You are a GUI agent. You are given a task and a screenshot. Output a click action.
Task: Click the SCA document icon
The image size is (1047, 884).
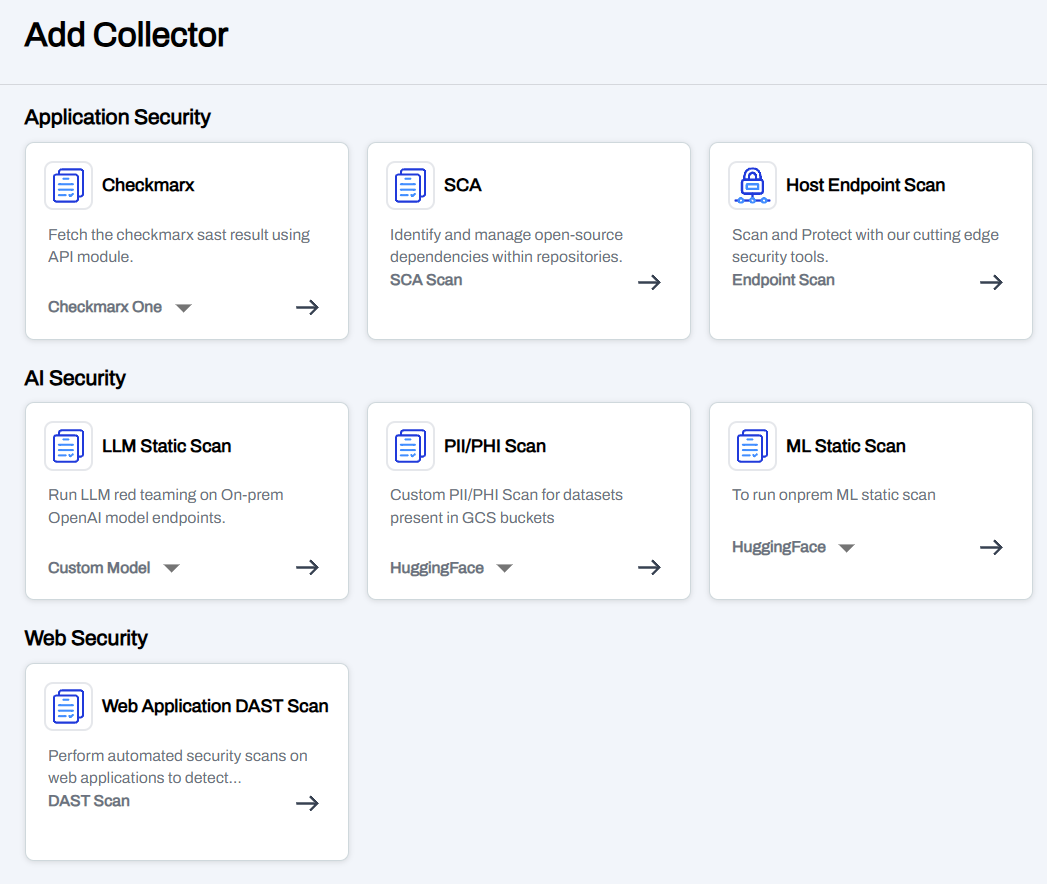point(410,186)
